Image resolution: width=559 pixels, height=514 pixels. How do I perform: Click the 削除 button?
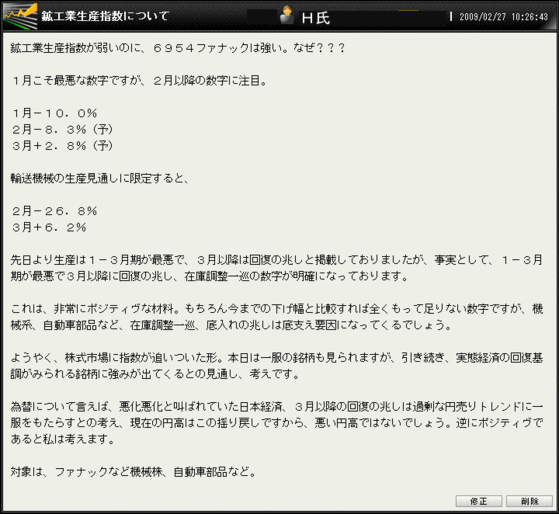[529, 501]
